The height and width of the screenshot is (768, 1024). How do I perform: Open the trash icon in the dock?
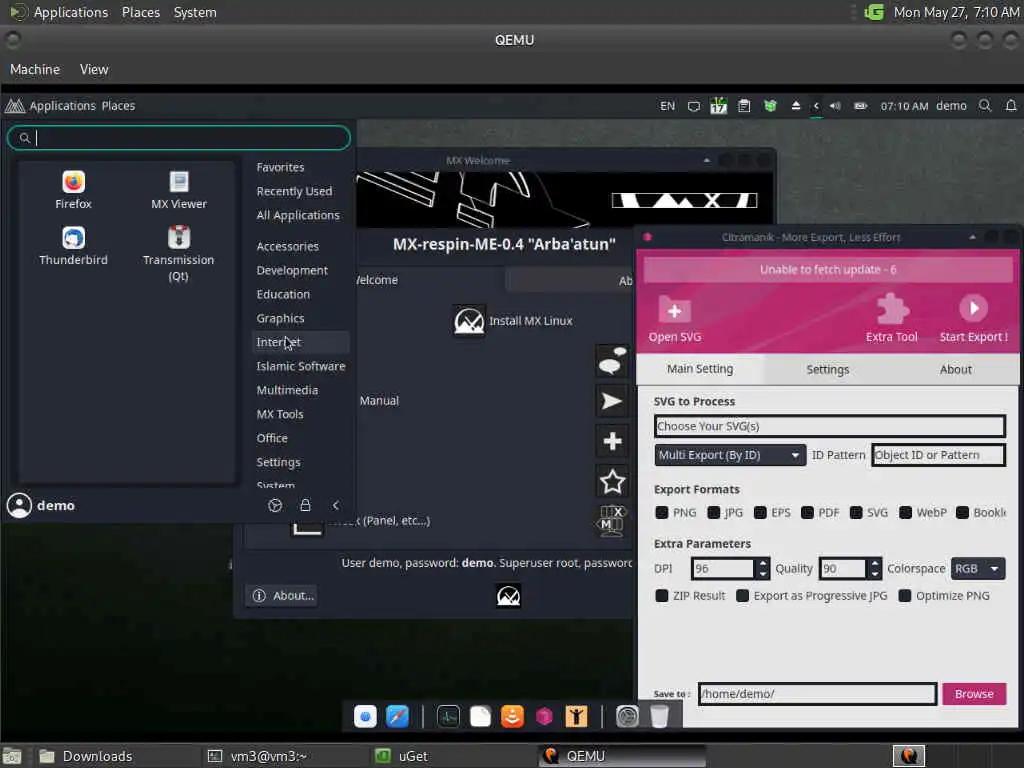660,716
